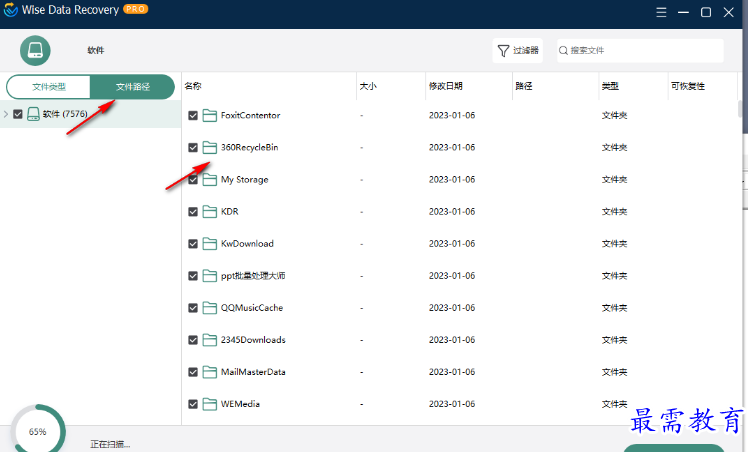Viewport: 752px width, 452px height.
Task: Uncheck the KwDownload checkbox
Action: pyautogui.click(x=193, y=244)
